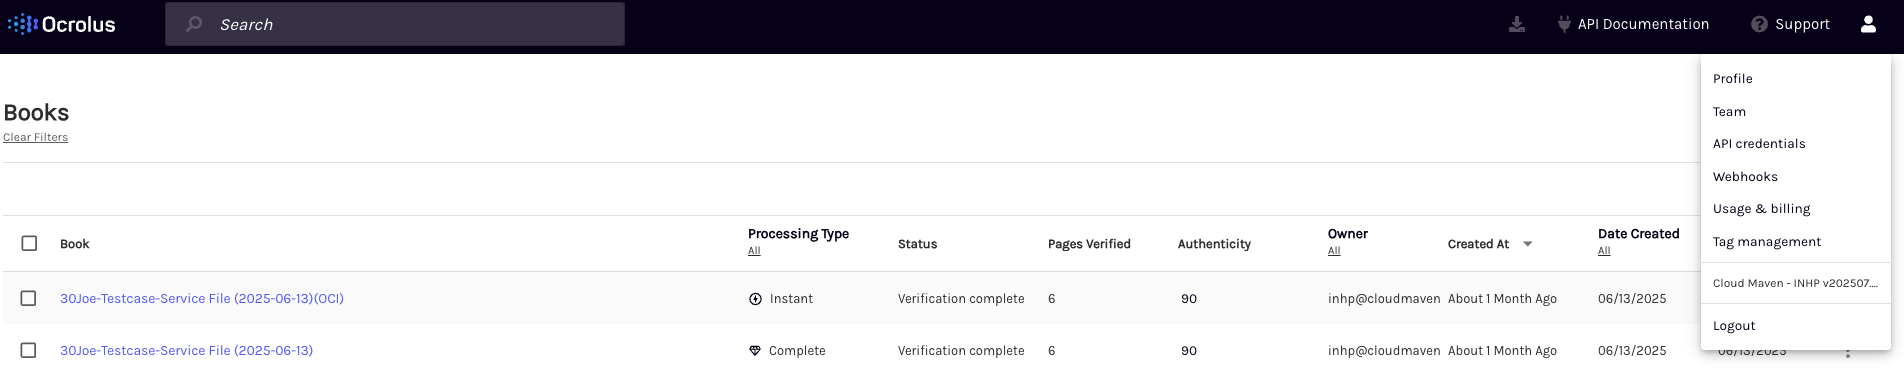Click the Complete processing diamond icon
Image resolution: width=1904 pixels, height=373 pixels.
tap(755, 351)
